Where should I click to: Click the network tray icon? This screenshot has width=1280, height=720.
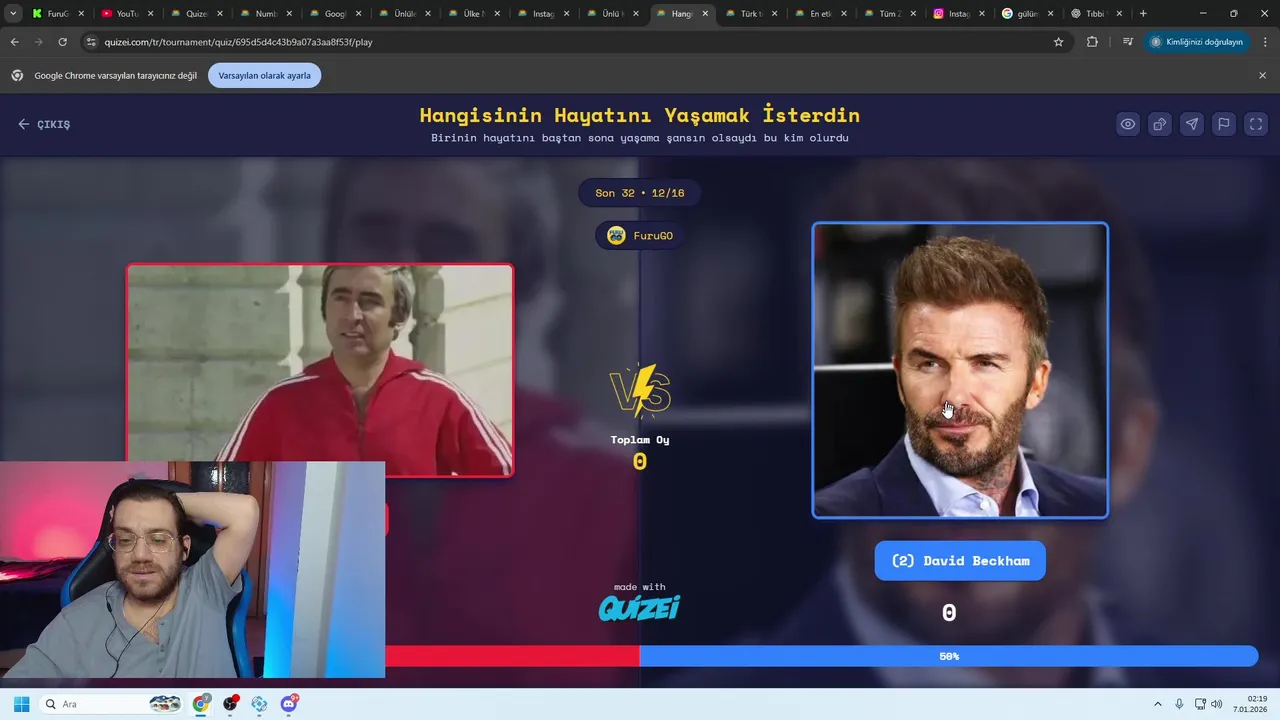[1200, 704]
